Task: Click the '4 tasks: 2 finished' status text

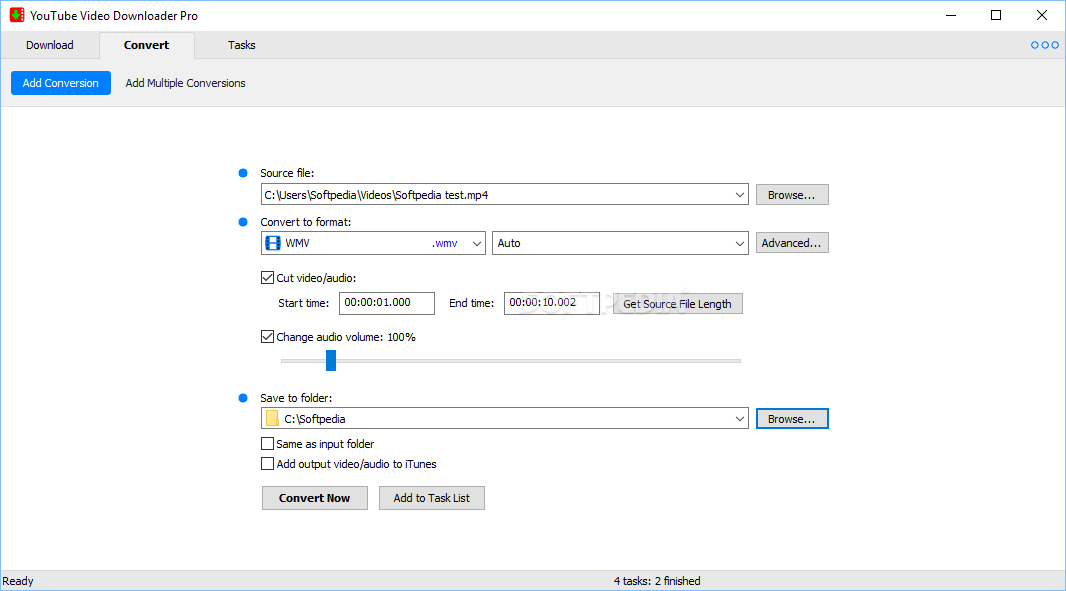Action: pyautogui.click(x=657, y=581)
